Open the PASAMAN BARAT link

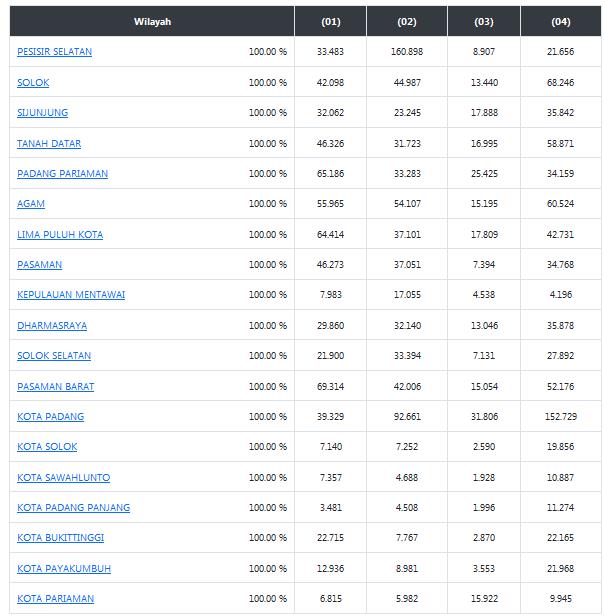56,387
